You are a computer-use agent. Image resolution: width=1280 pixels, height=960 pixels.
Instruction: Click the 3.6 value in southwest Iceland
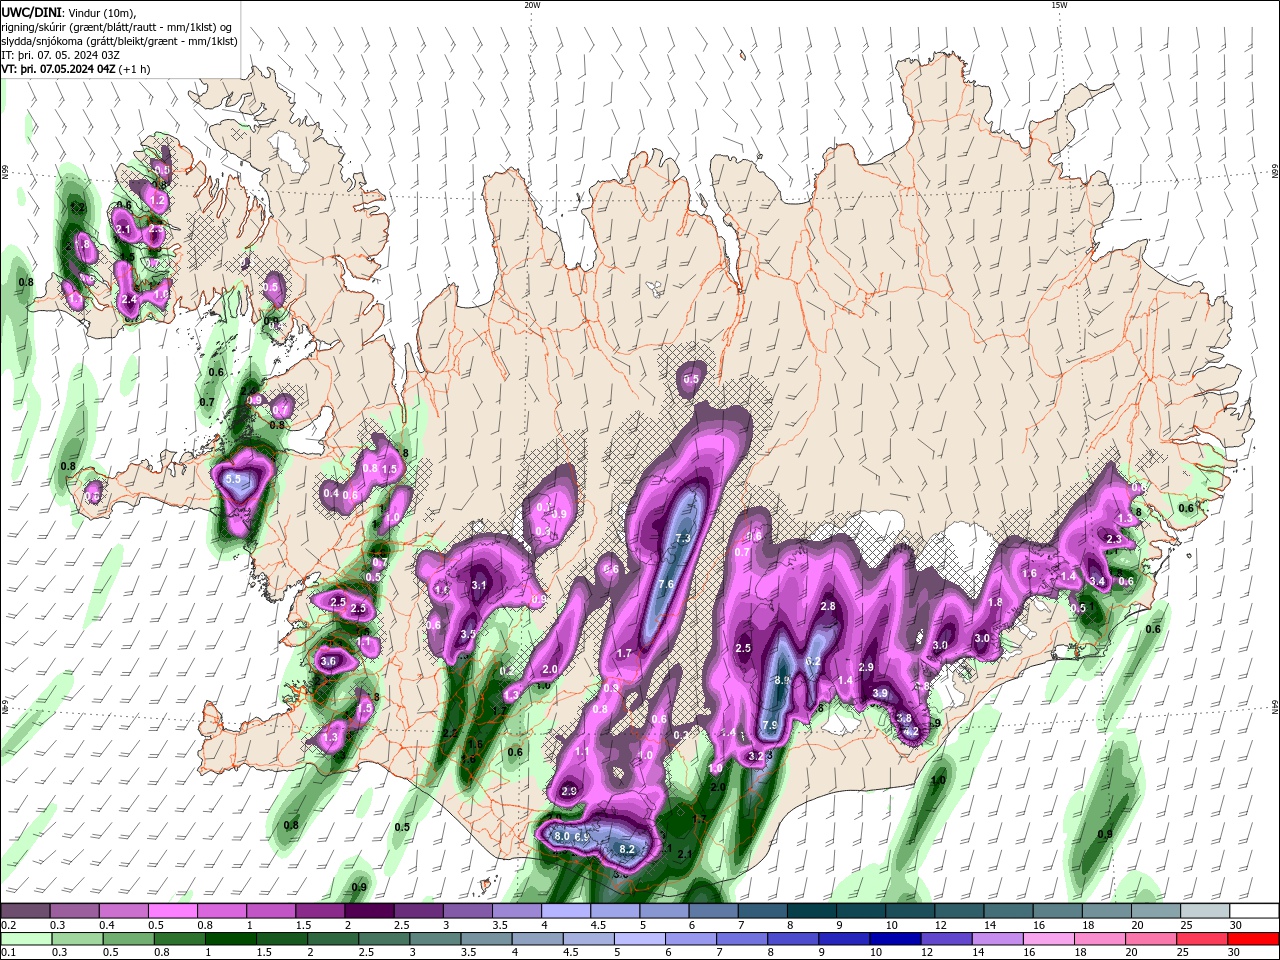(x=328, y=661)
